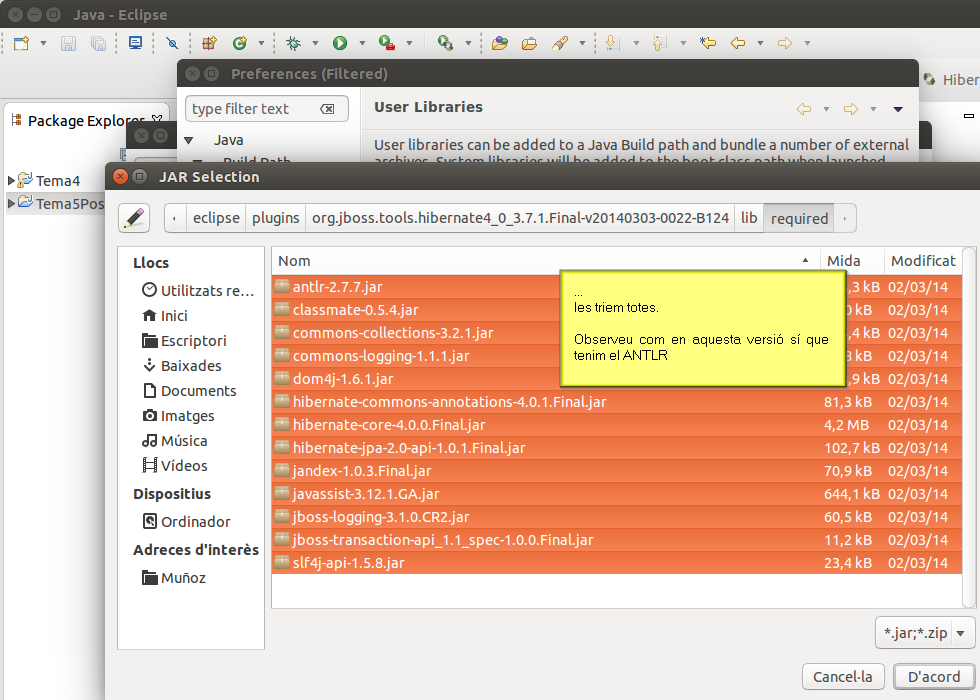Viewport: 980px width, 700px height.
Task: Click the pencil type-location icon in JAR Selection
Action: tap(134, 218)
